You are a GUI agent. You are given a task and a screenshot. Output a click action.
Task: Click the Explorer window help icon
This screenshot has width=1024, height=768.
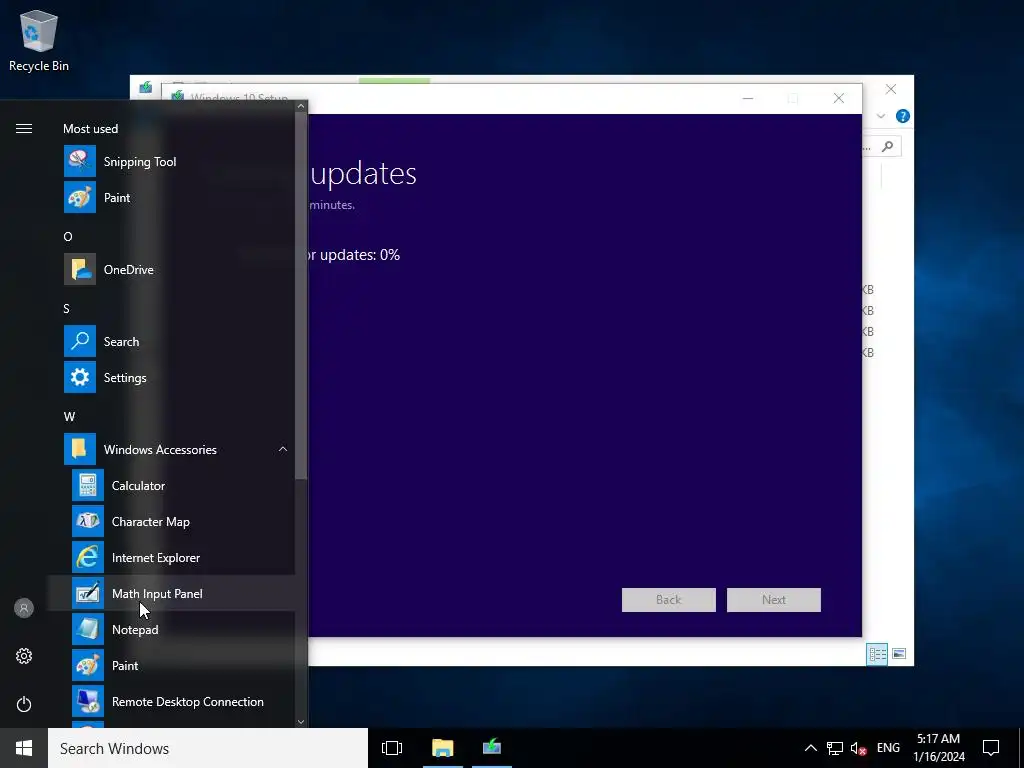coord(903,116)
